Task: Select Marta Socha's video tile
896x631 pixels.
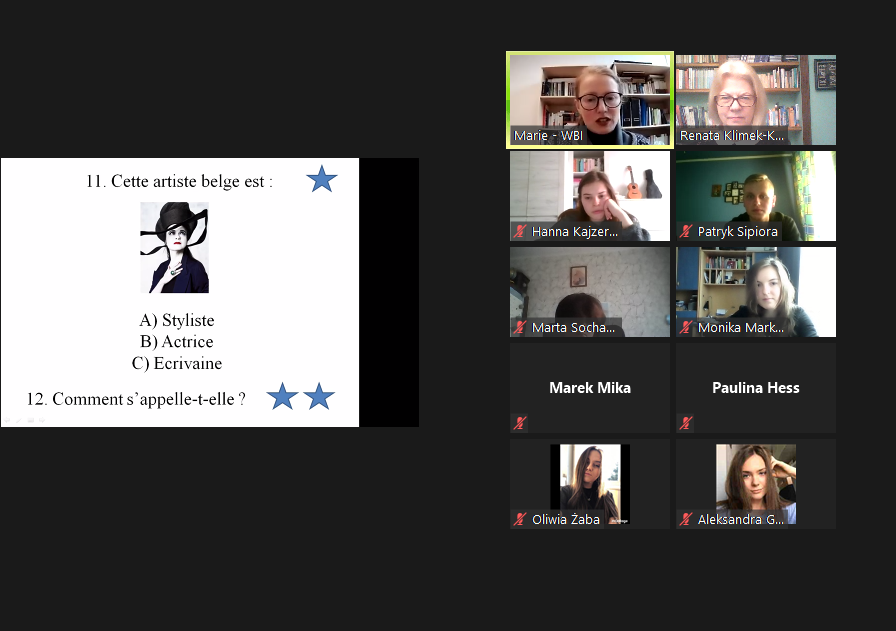Action: click(590, 292)
